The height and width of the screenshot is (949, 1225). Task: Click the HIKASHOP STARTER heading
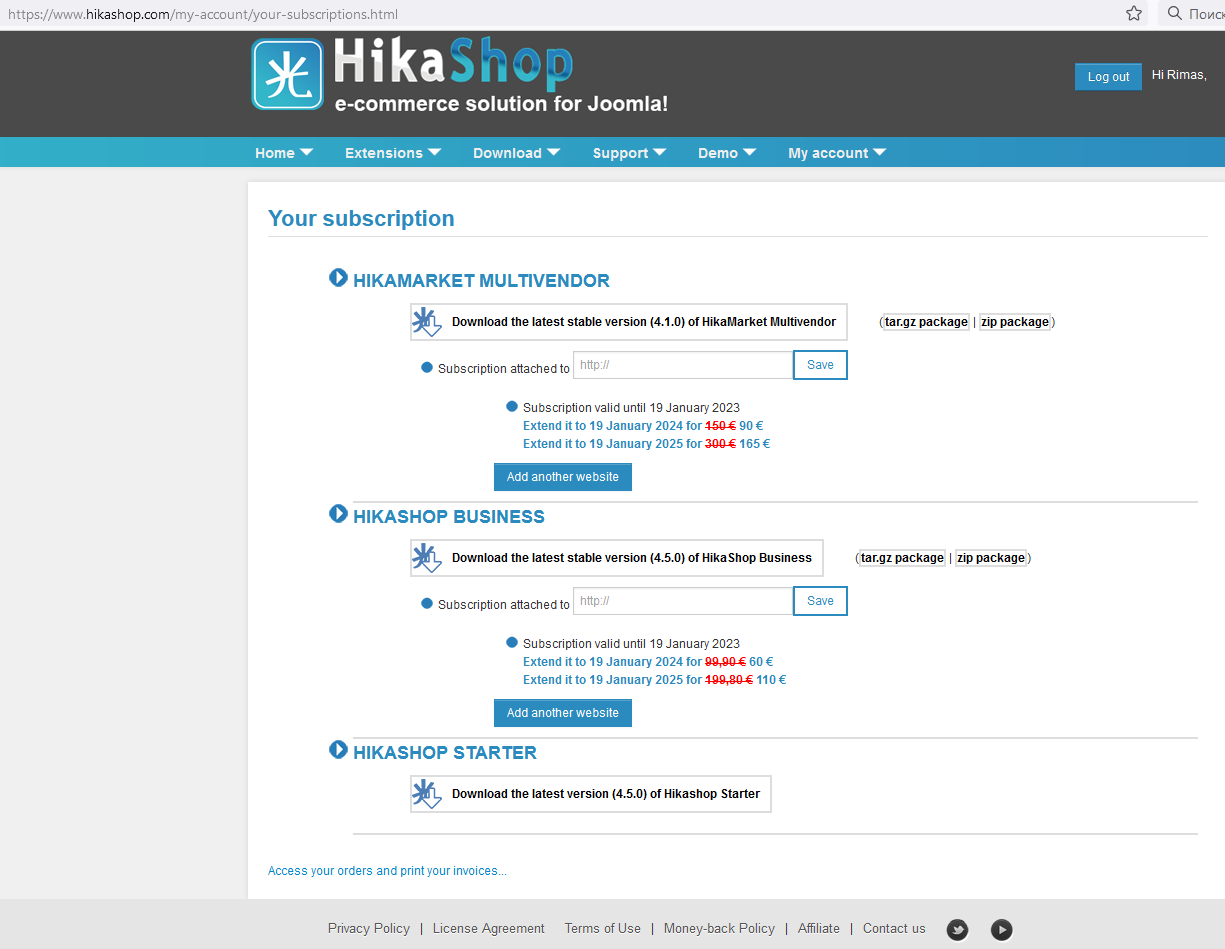click(x=445, y=753)
